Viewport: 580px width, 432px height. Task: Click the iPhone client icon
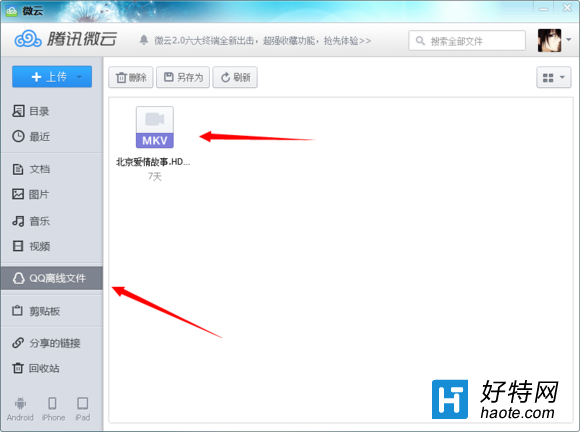[53, 409]
